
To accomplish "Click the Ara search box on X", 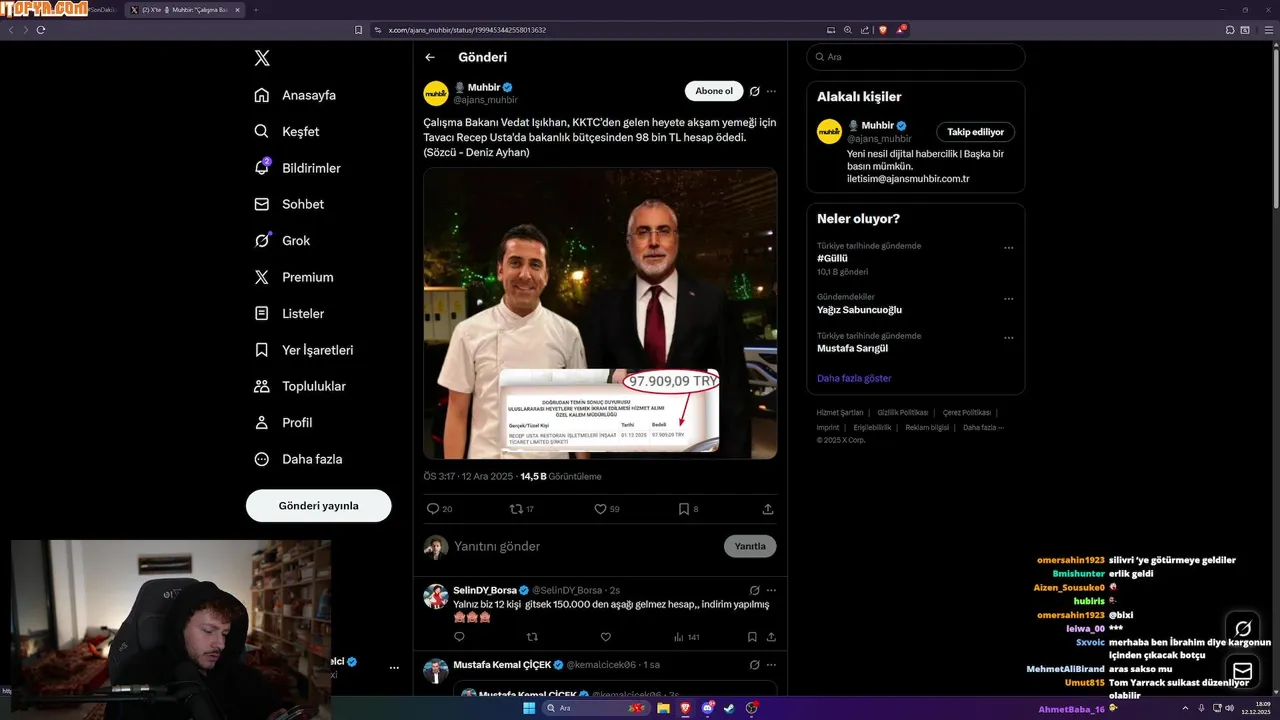I will (x=916, y=57).
